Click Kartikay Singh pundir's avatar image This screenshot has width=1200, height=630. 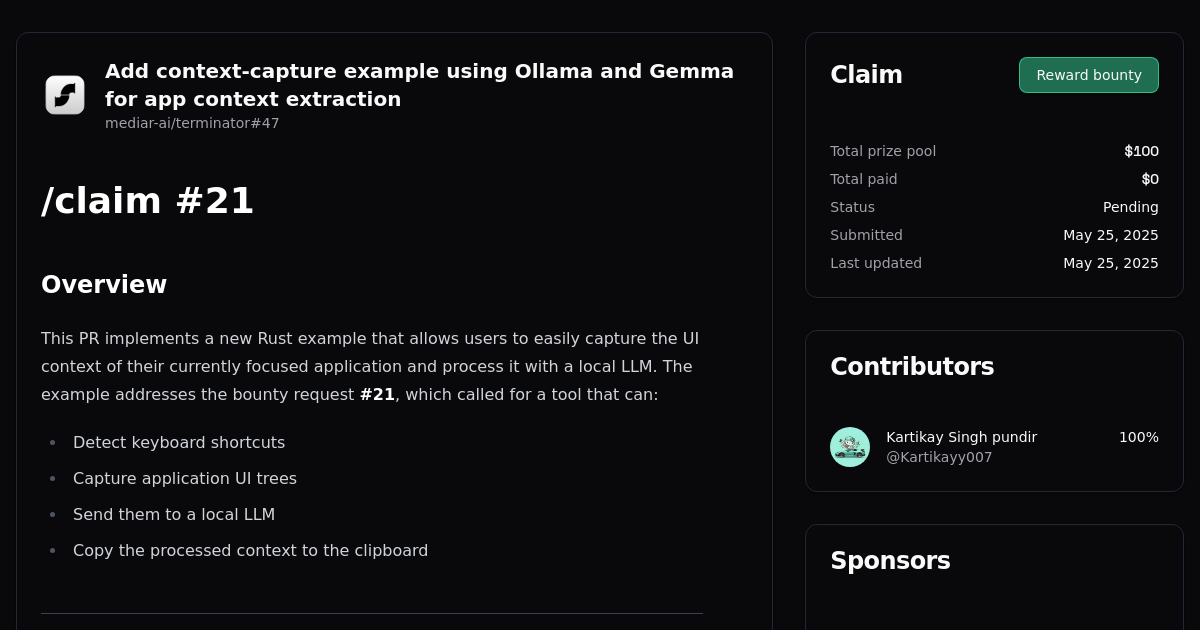coord(849,447)
